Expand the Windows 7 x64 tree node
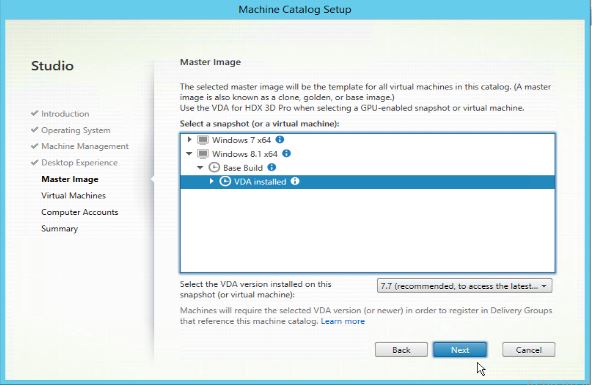 coord(190,140)
